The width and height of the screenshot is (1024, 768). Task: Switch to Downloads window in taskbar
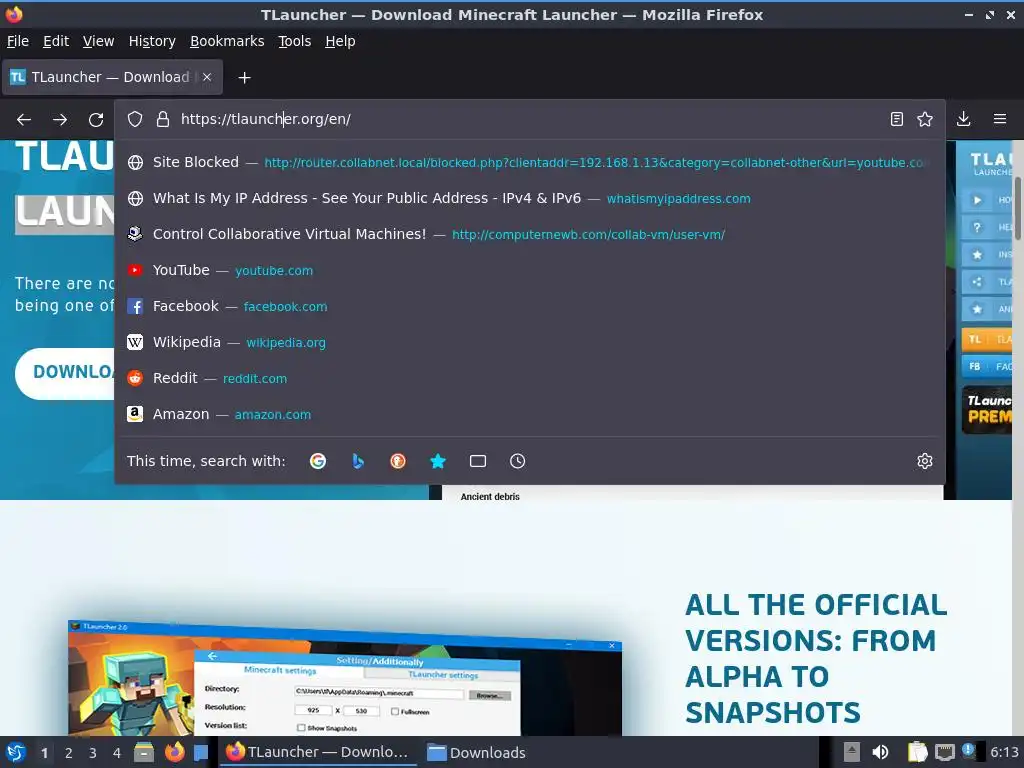click(477, 752)
